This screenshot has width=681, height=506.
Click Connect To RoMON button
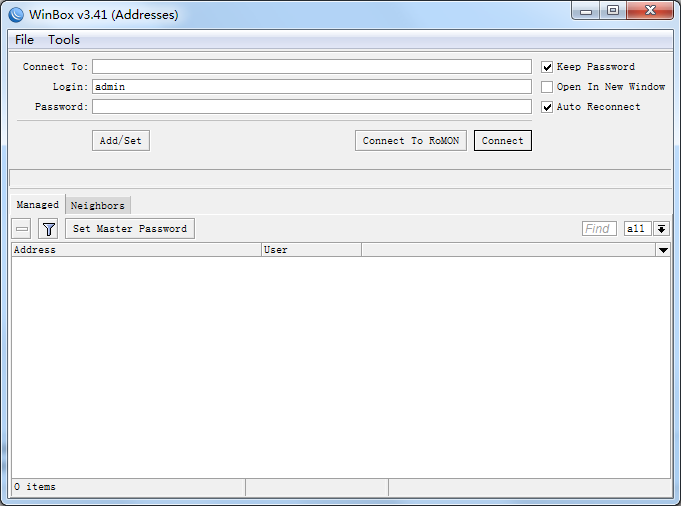pyautogui.click(x=411, y=141)
